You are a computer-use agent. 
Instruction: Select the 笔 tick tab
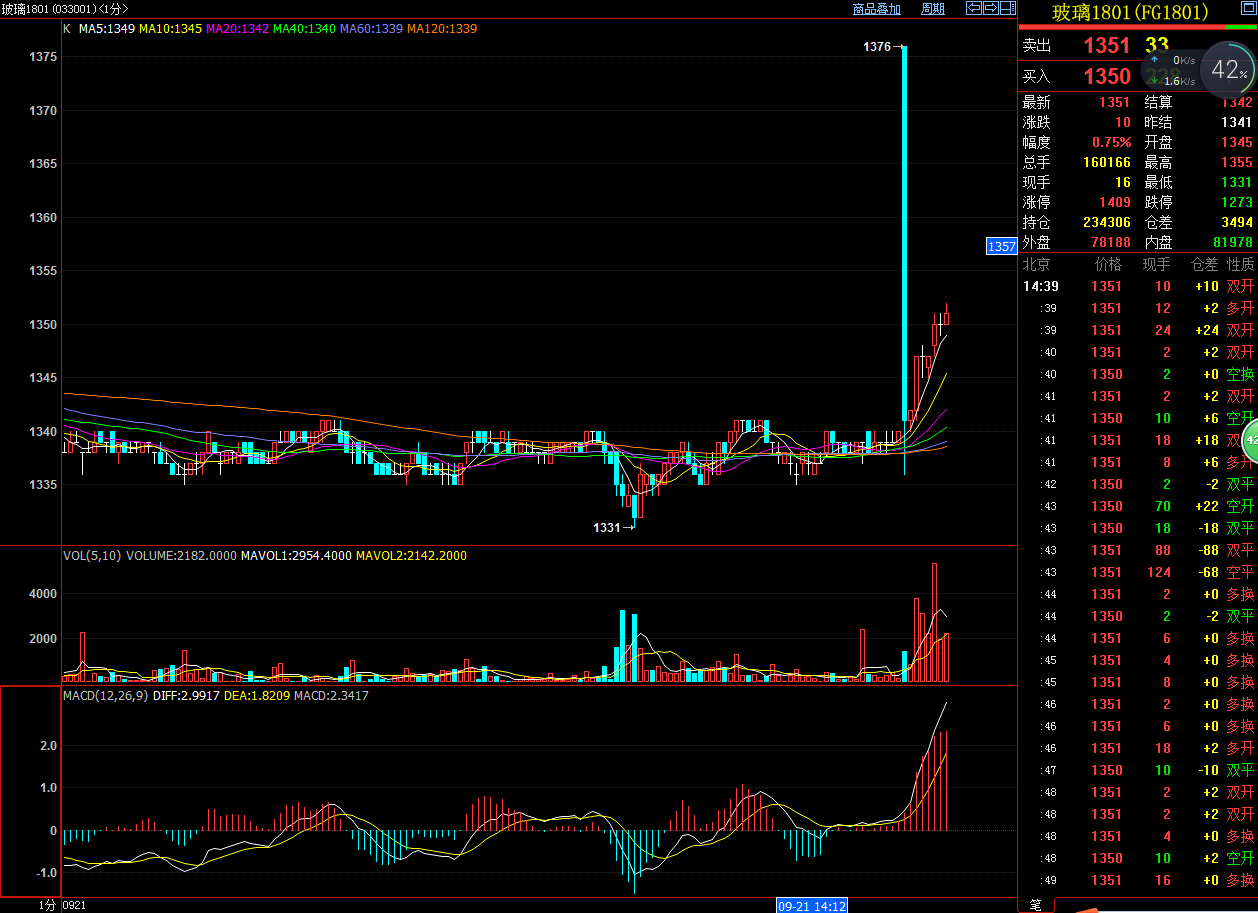pos(1035,904)
